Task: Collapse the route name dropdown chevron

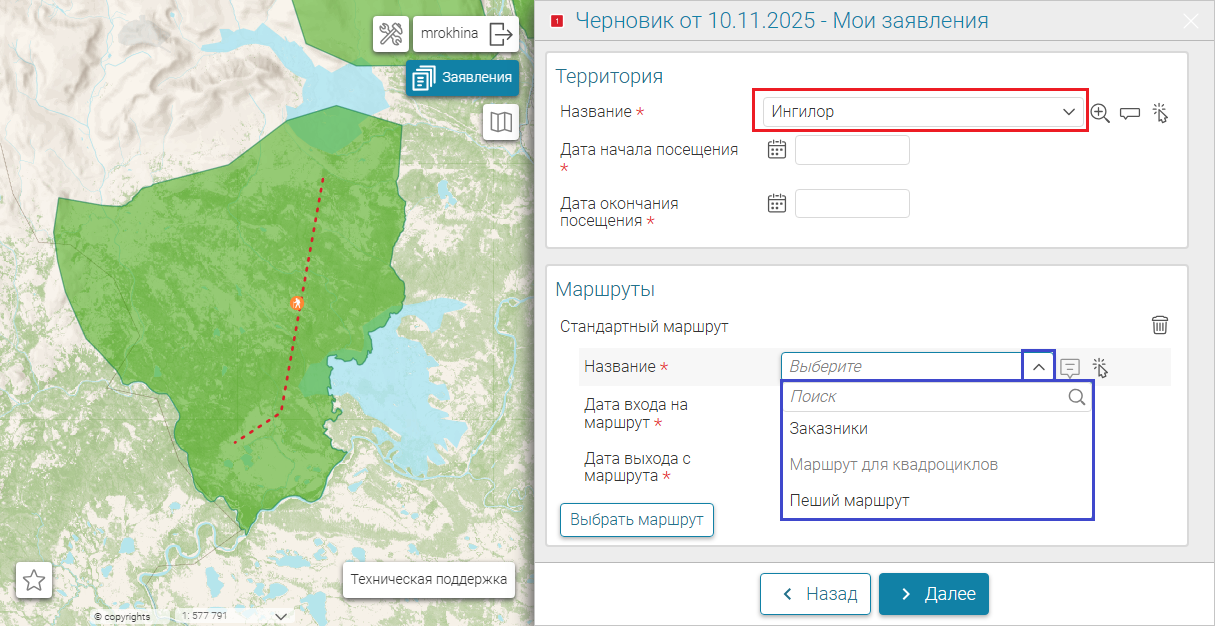Action: coord(1038,367)
